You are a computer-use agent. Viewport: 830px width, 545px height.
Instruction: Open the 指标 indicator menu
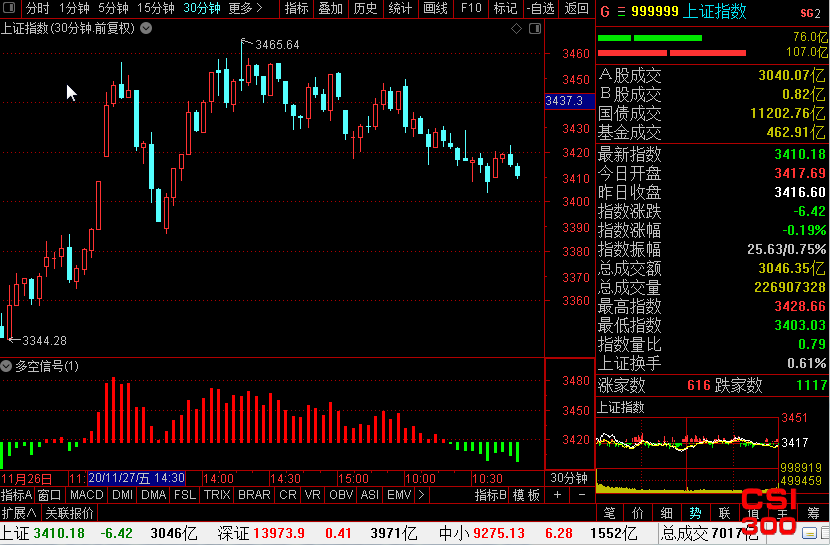[296, 8]
